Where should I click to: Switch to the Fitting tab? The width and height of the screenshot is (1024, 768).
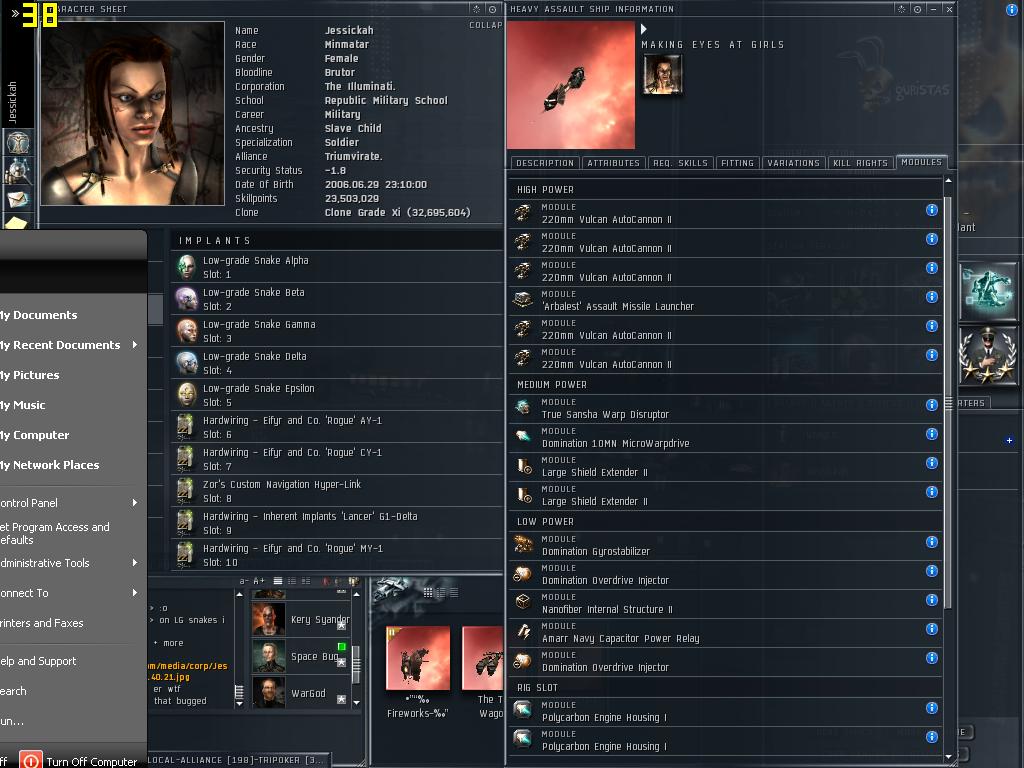[x=737, y=163]
